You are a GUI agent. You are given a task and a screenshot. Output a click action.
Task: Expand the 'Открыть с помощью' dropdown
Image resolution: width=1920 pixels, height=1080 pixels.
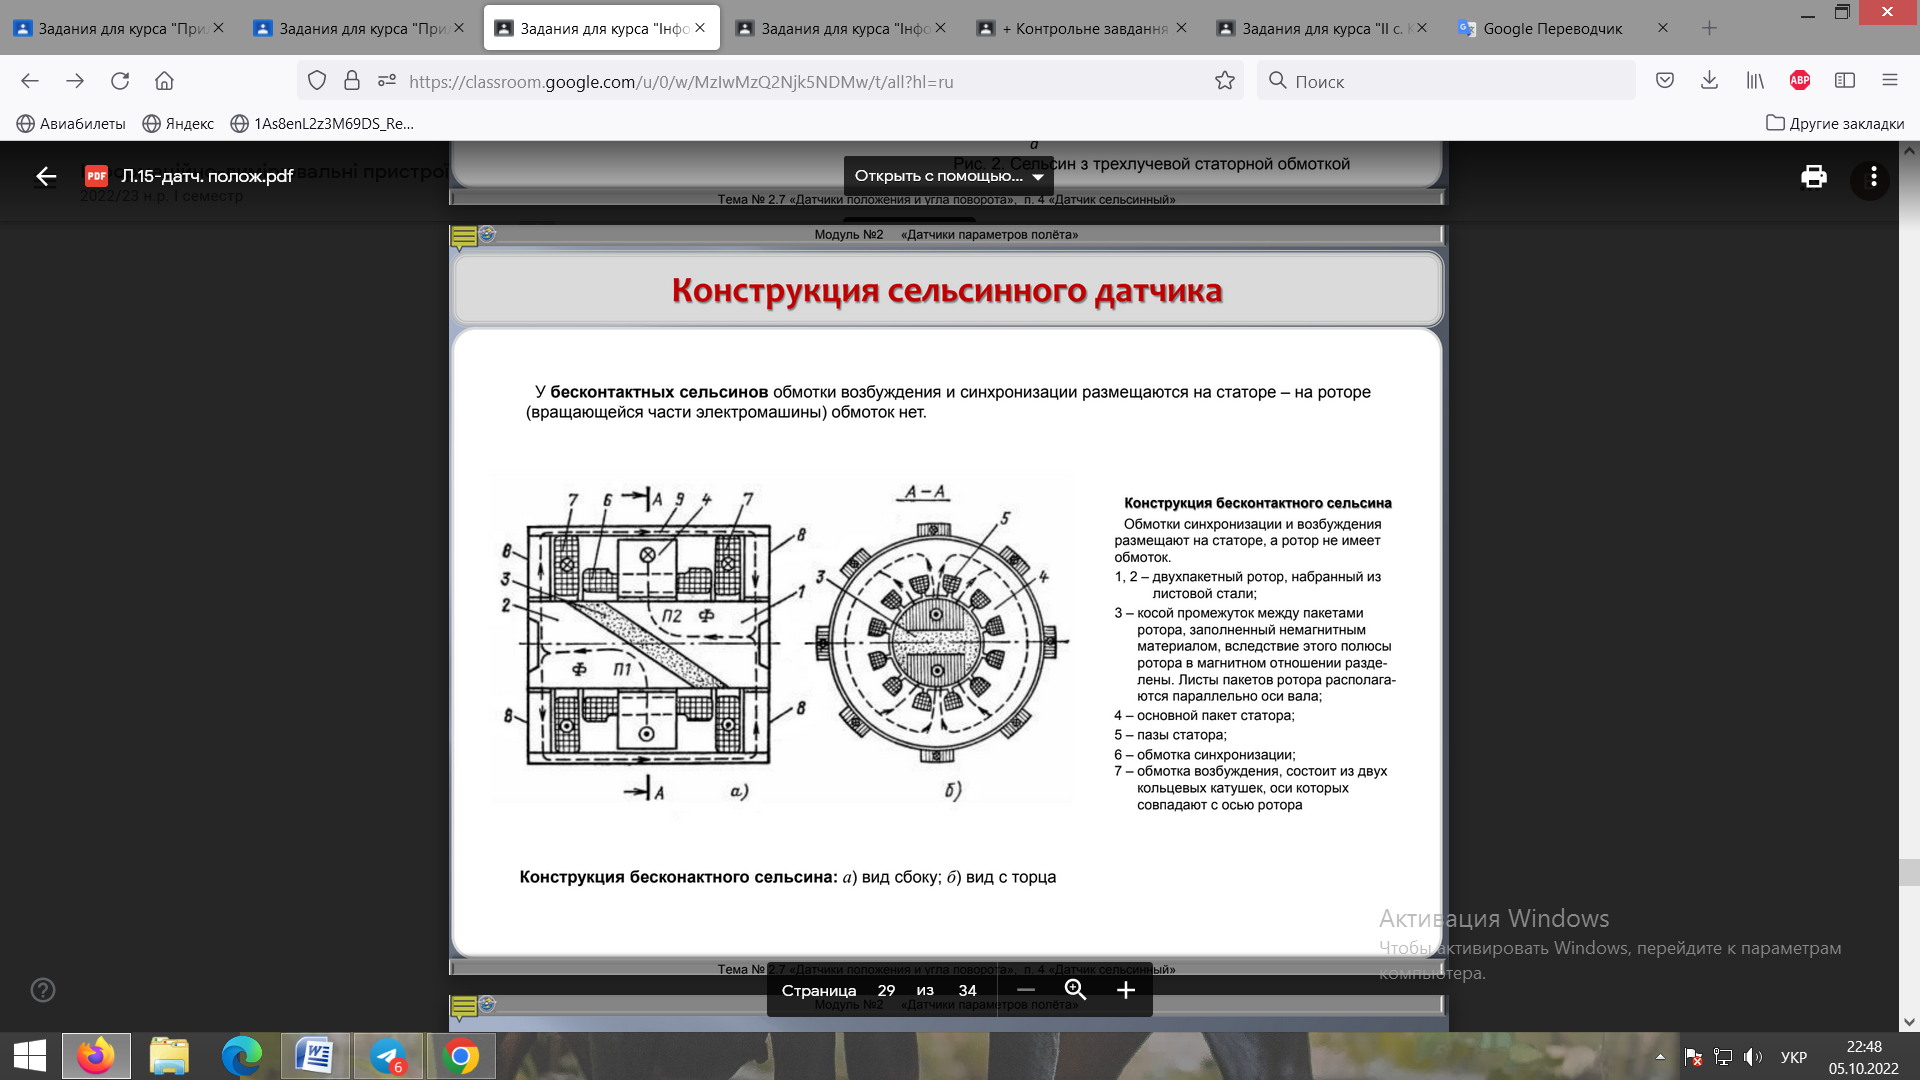coord(947,176)
